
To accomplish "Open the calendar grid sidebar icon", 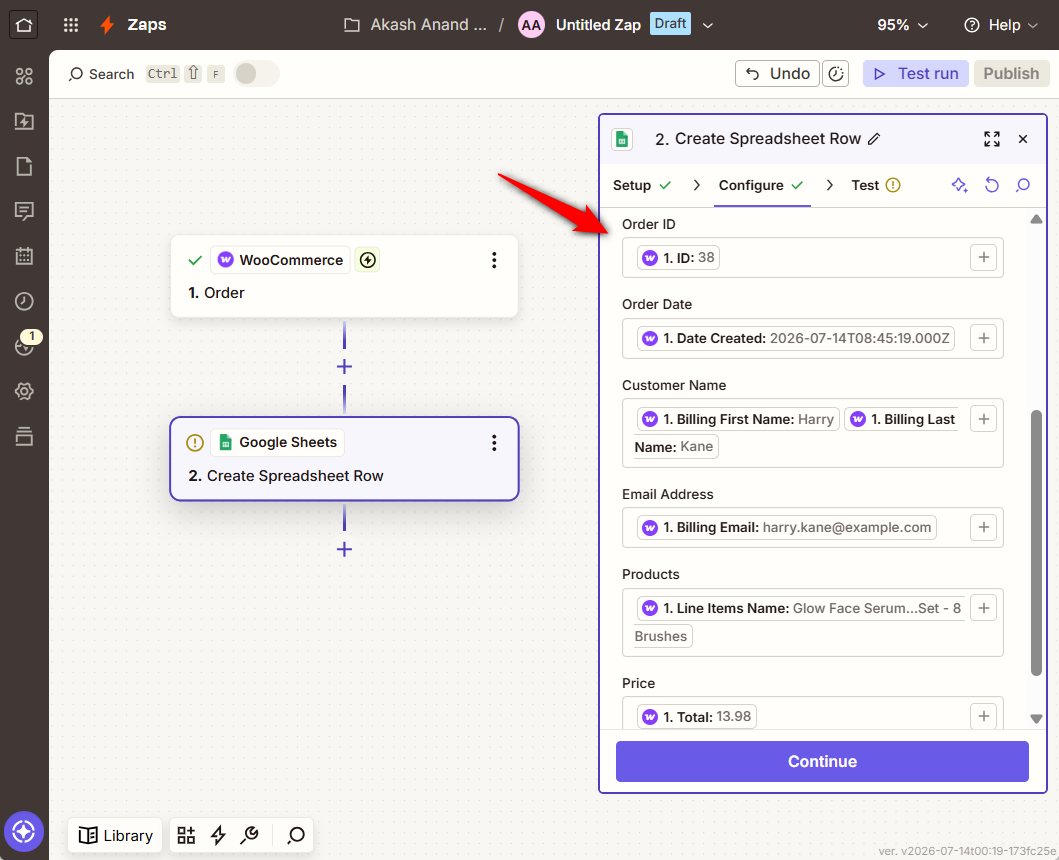I will coord(24,256).
